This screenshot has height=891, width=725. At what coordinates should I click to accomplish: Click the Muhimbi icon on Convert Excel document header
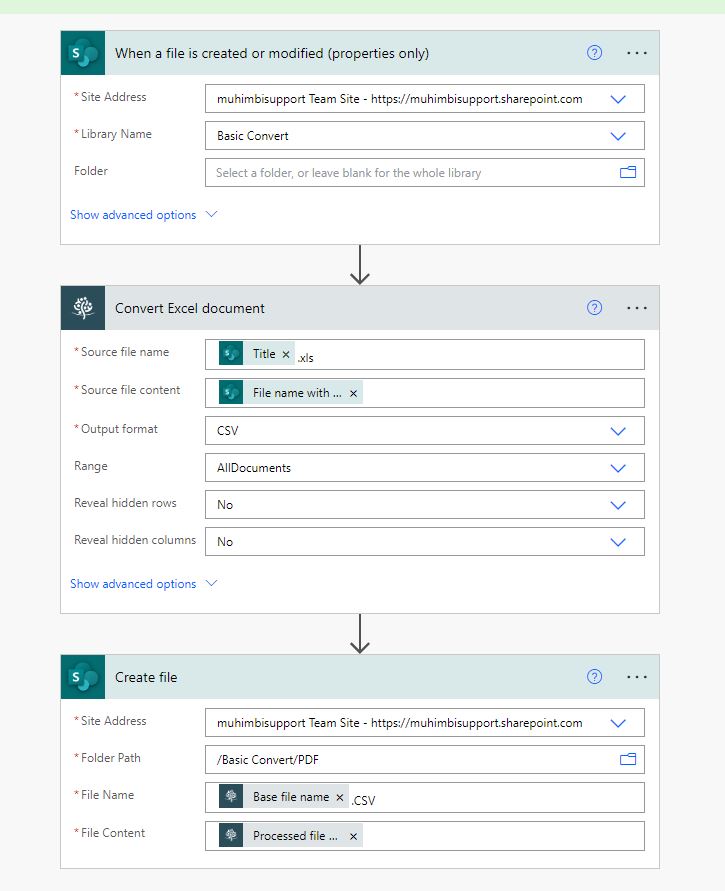pos(82,307)
